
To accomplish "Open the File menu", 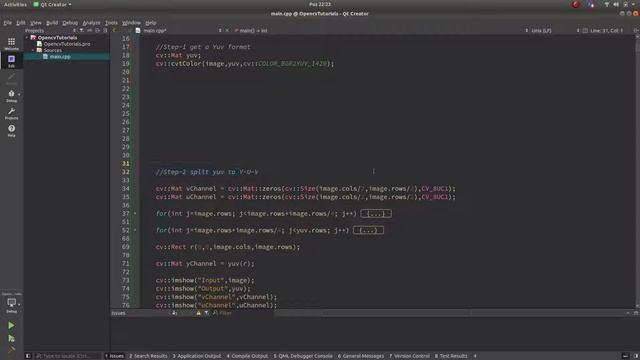I will (8, 23).
